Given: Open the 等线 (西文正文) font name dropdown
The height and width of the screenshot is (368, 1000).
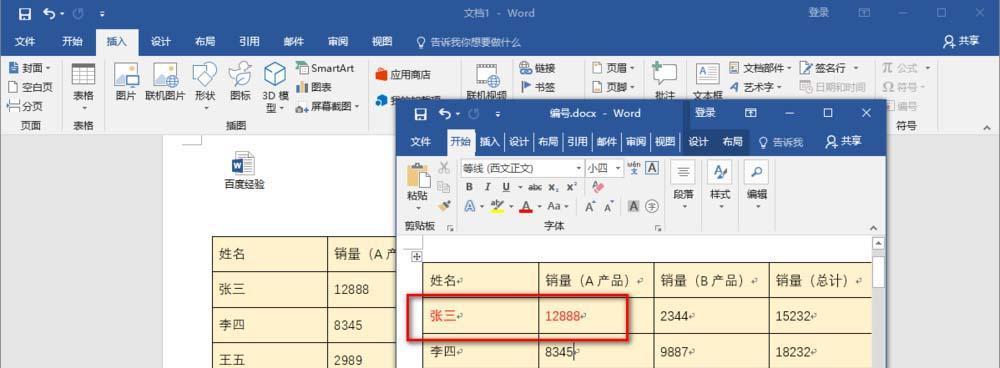Looking at the screenshot, I should point(579,168).
